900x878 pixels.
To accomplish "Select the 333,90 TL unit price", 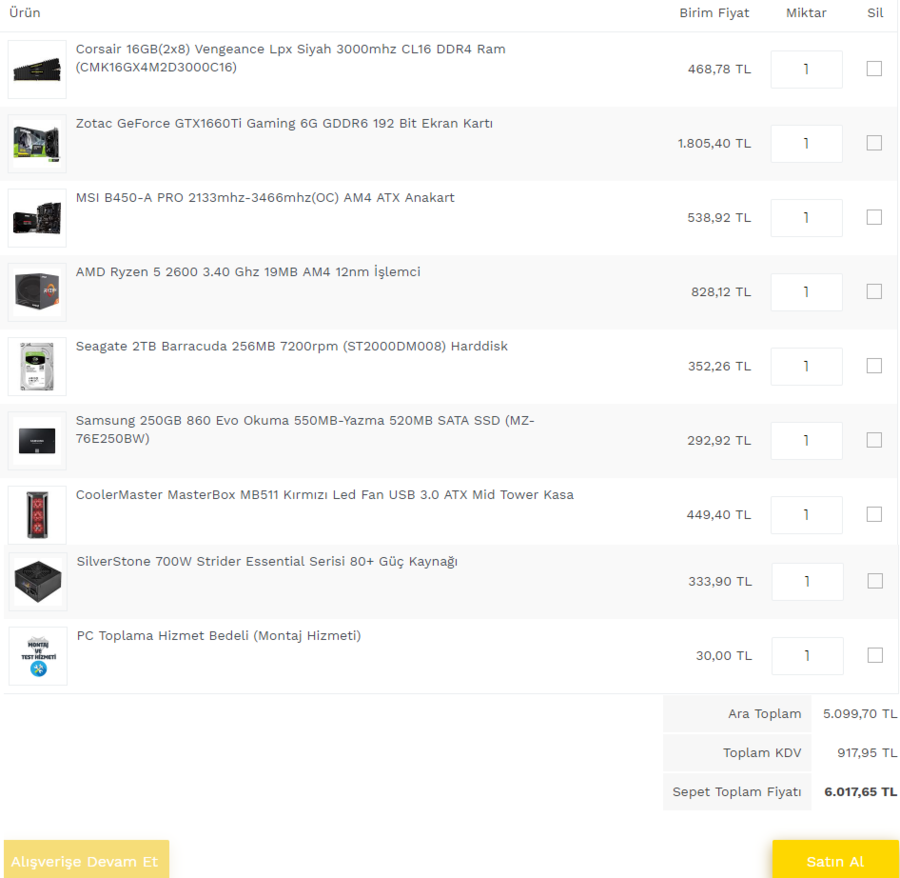I will [x=720, y=582].
